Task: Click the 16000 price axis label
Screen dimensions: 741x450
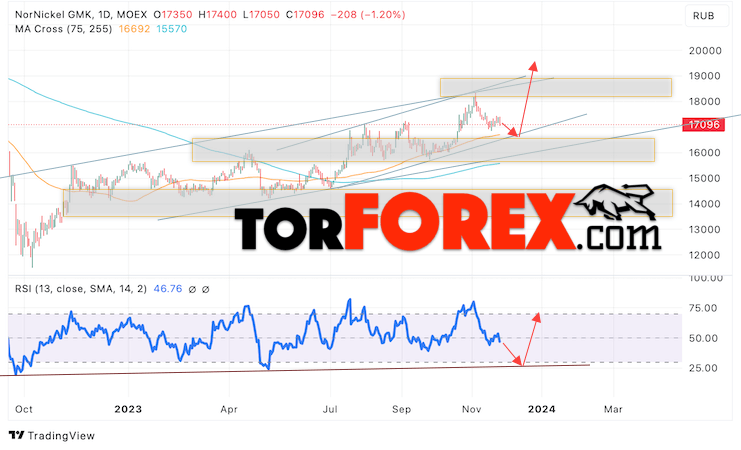Action: 705,153
